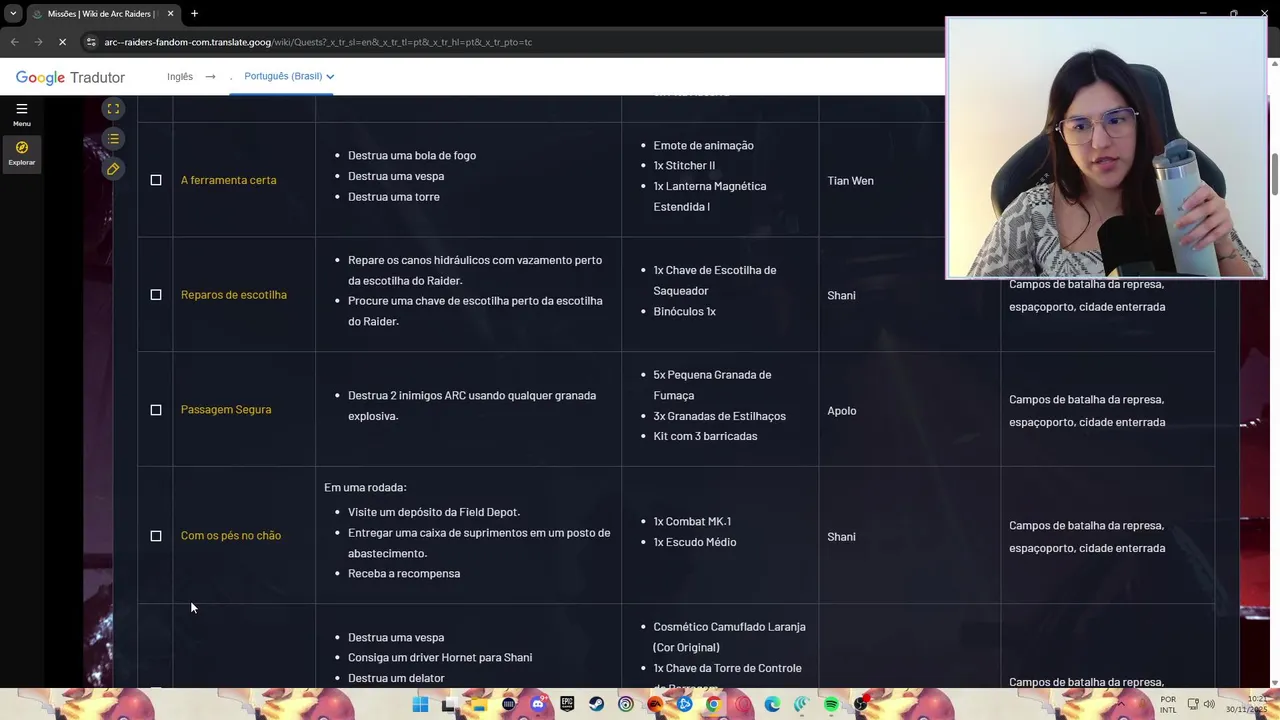Click the fullscreen expand icon

pos(113,109)
